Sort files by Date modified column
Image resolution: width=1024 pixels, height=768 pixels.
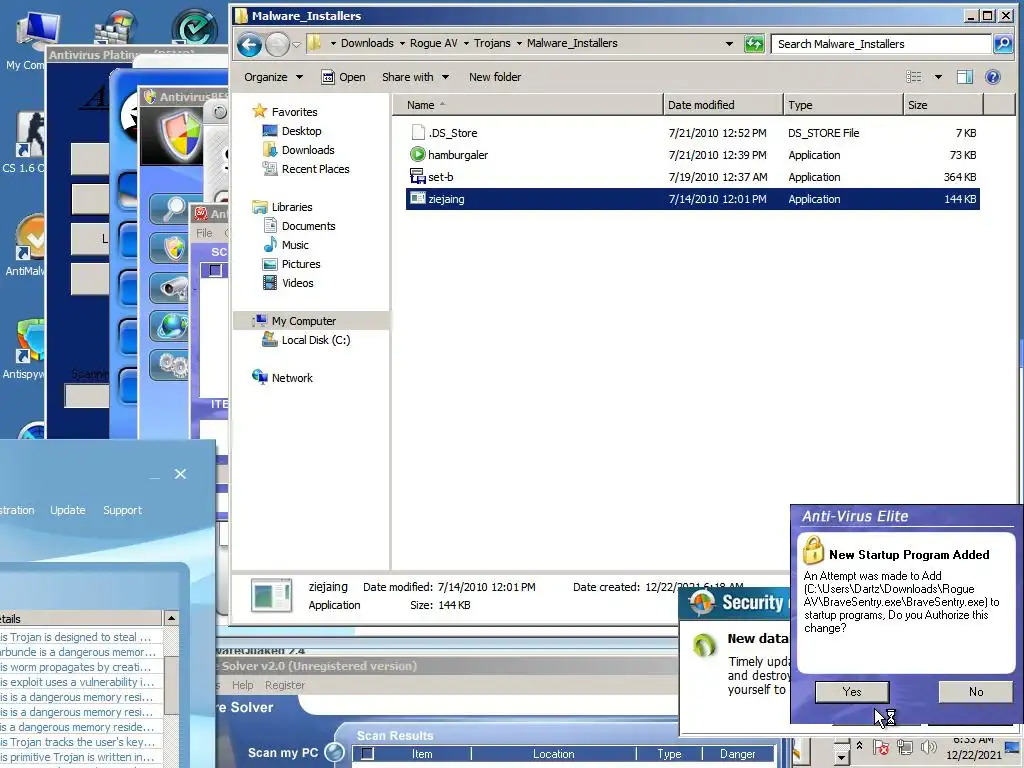pos(723,105)
